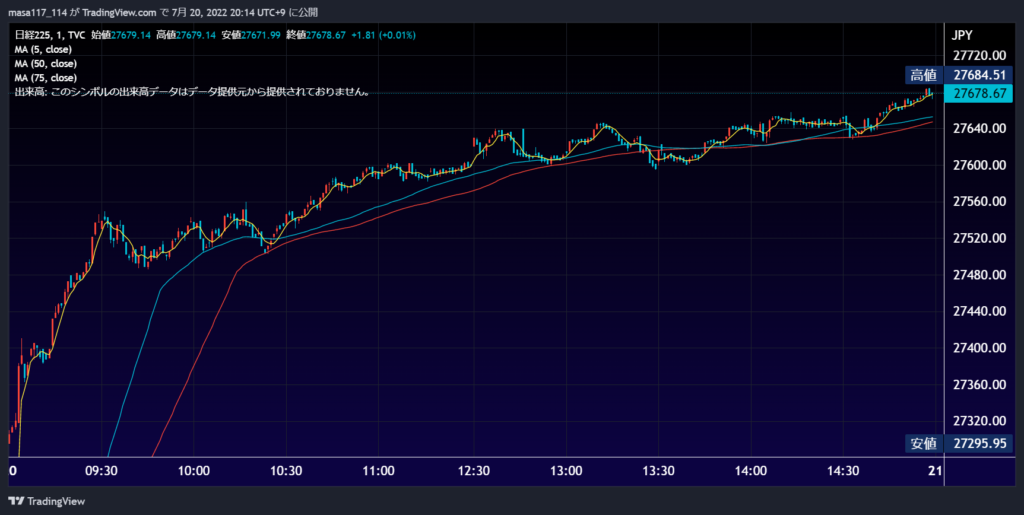Click the 27320.00 price axis tick

coord(980,421)
